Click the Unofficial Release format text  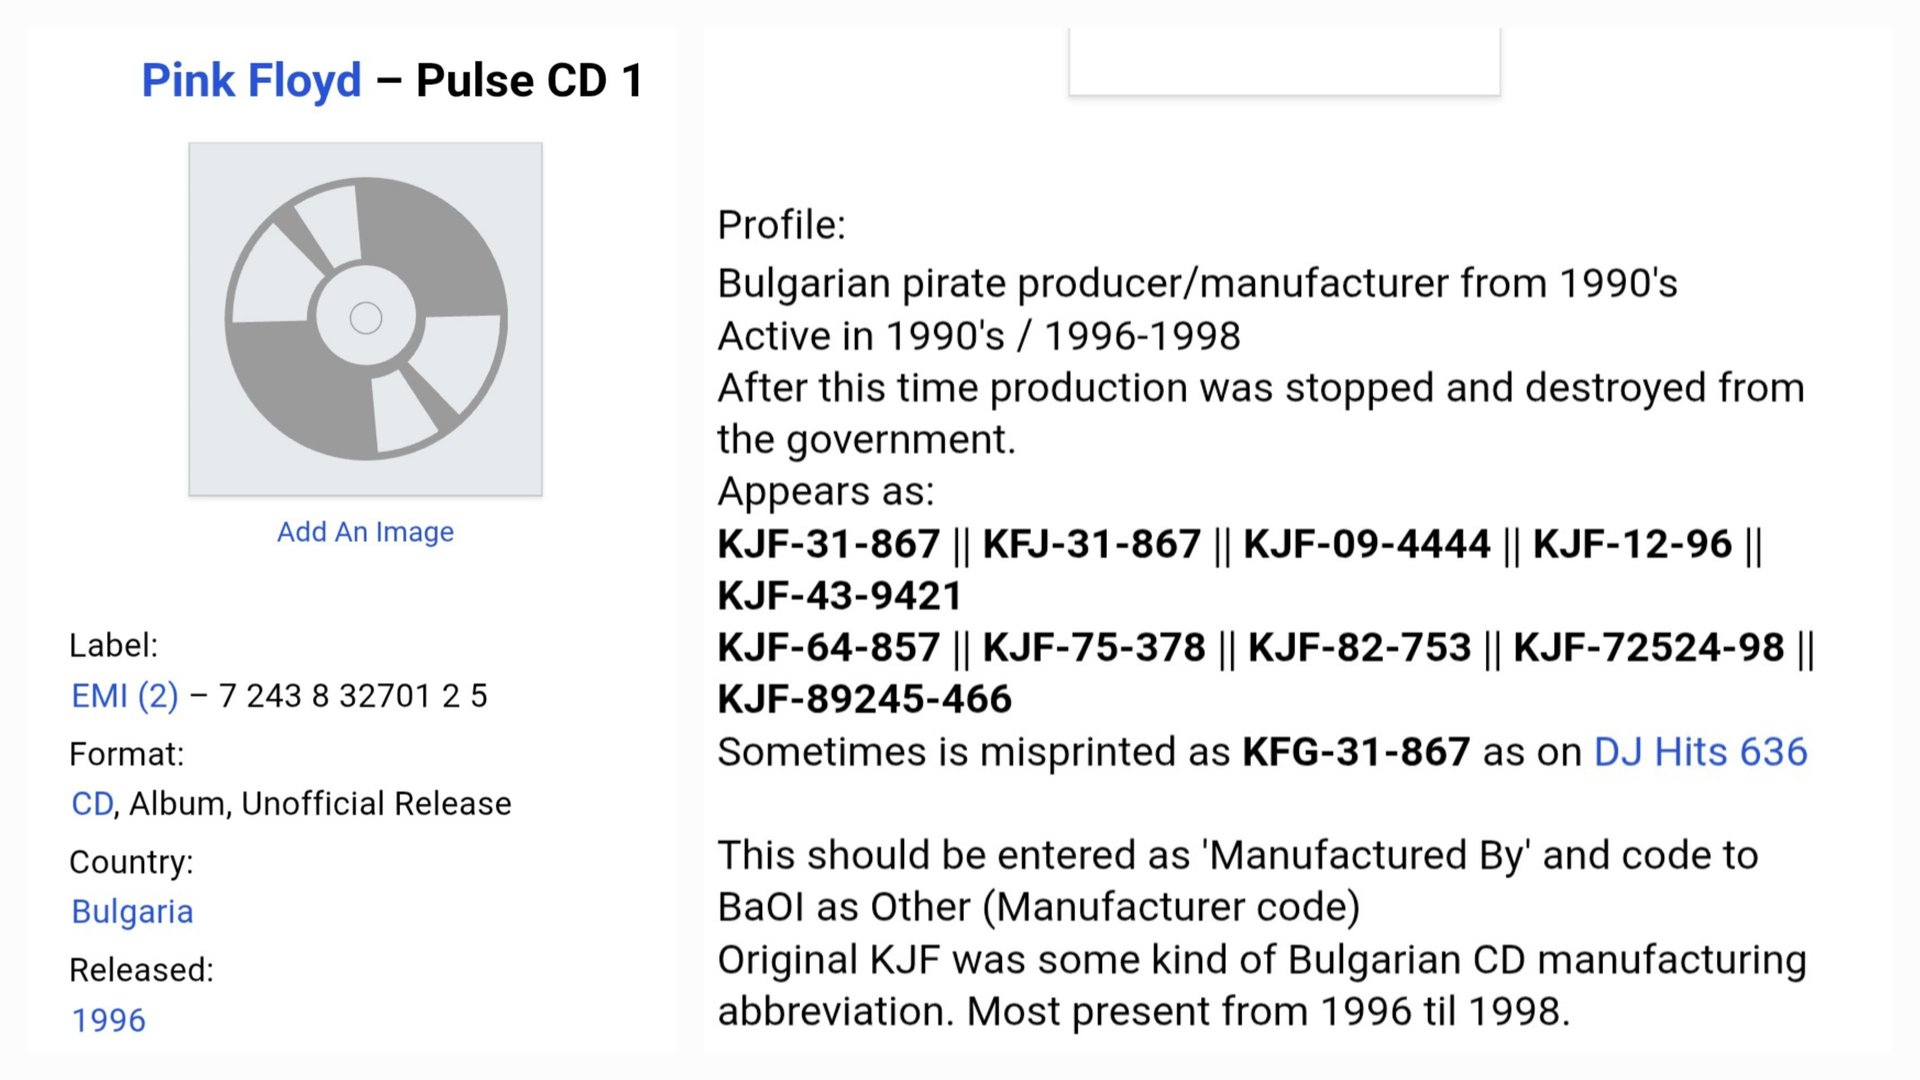pos(376,804)
